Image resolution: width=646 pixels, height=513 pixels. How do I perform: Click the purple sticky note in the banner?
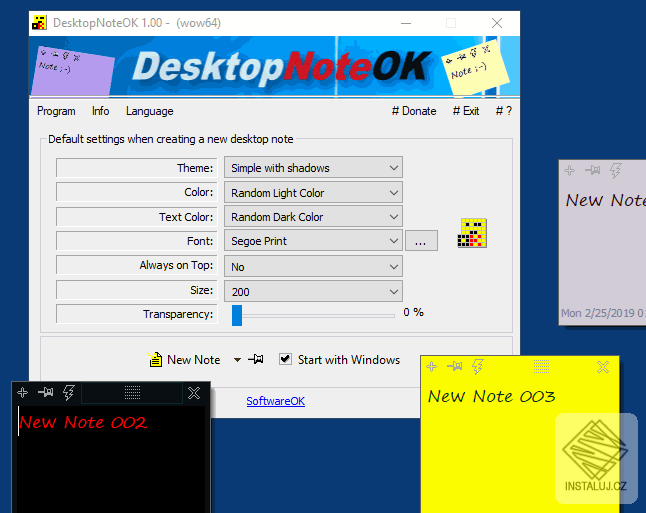[x=73, y=70]
